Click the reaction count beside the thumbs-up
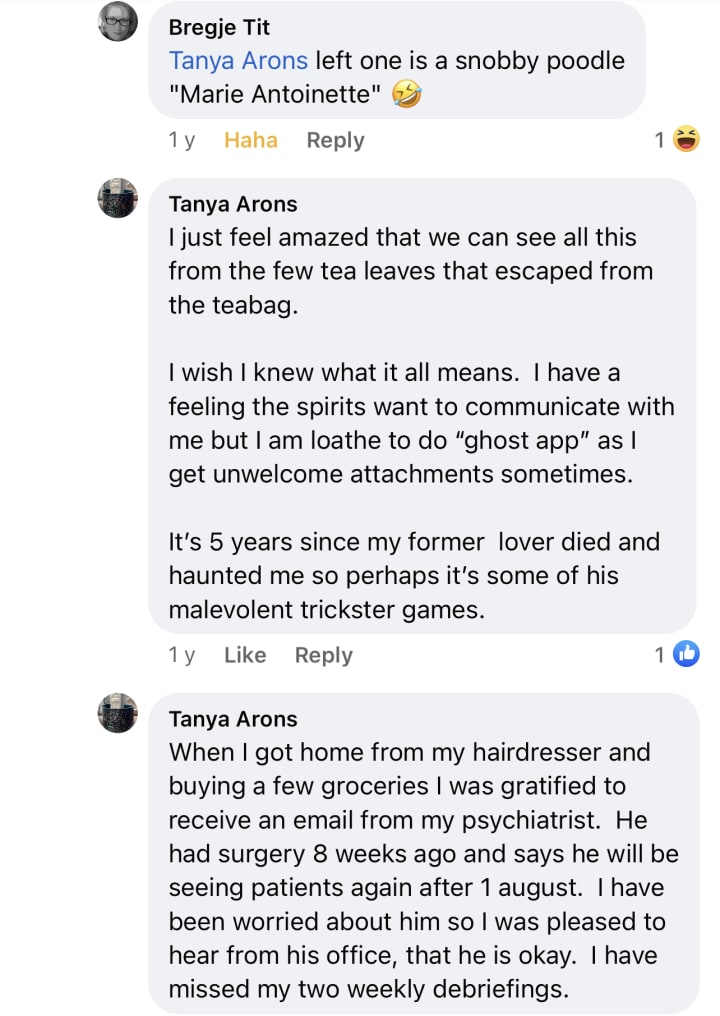Screen dimensions: 720x1016 [x=660, y=655]
